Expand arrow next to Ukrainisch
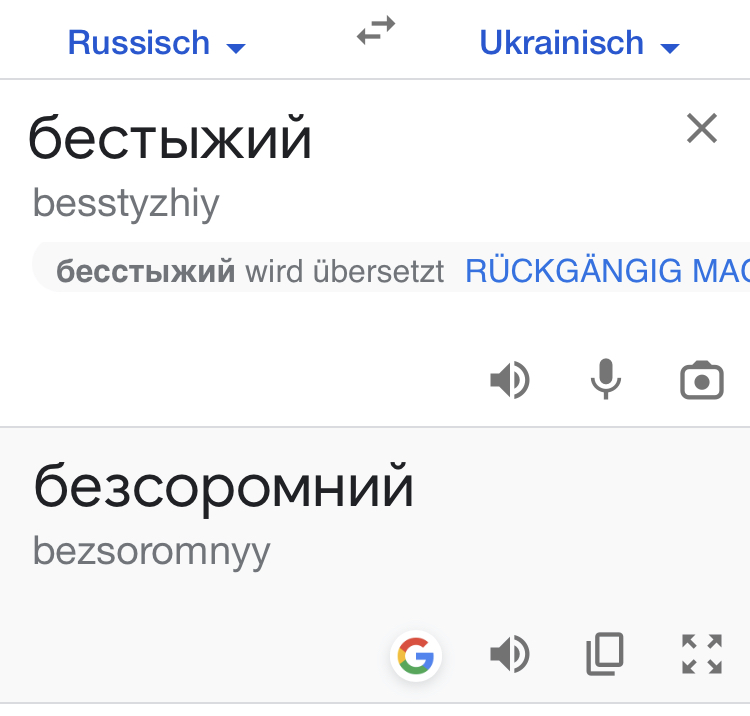Viewport: 750px width, 716px height. (670, 48)
